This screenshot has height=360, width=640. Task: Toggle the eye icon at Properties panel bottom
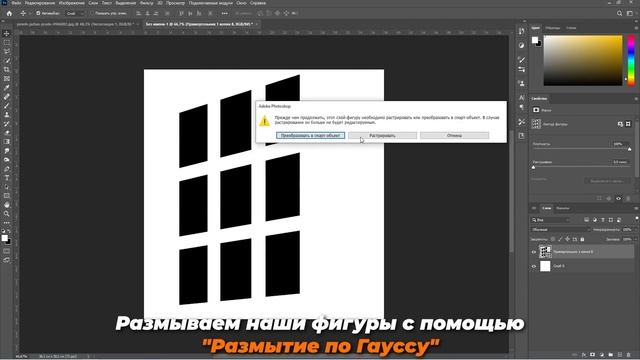point(618,198)
